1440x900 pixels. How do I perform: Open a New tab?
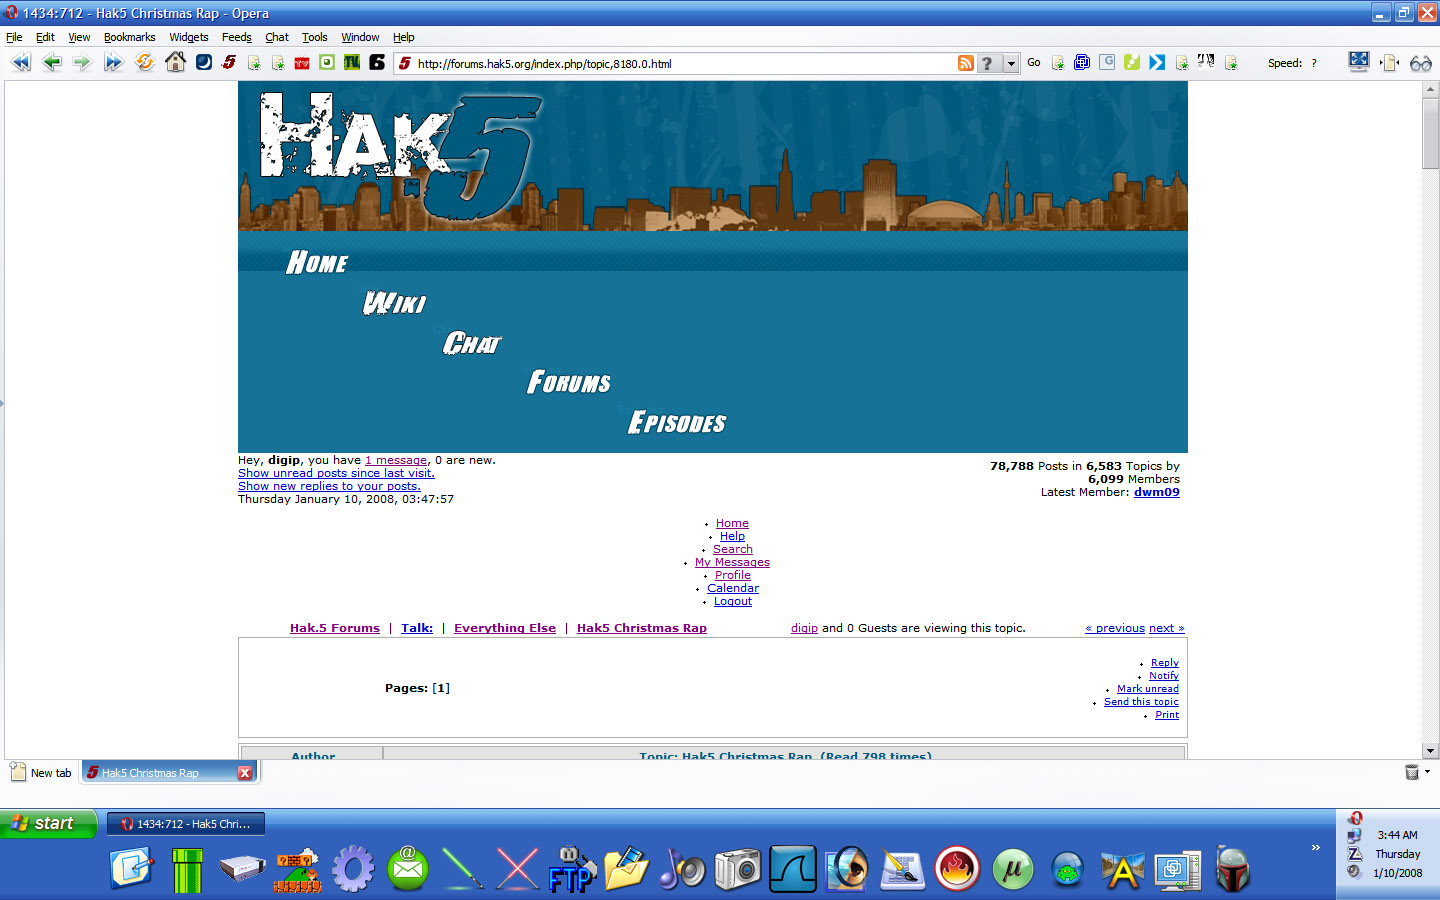(41, 772)
